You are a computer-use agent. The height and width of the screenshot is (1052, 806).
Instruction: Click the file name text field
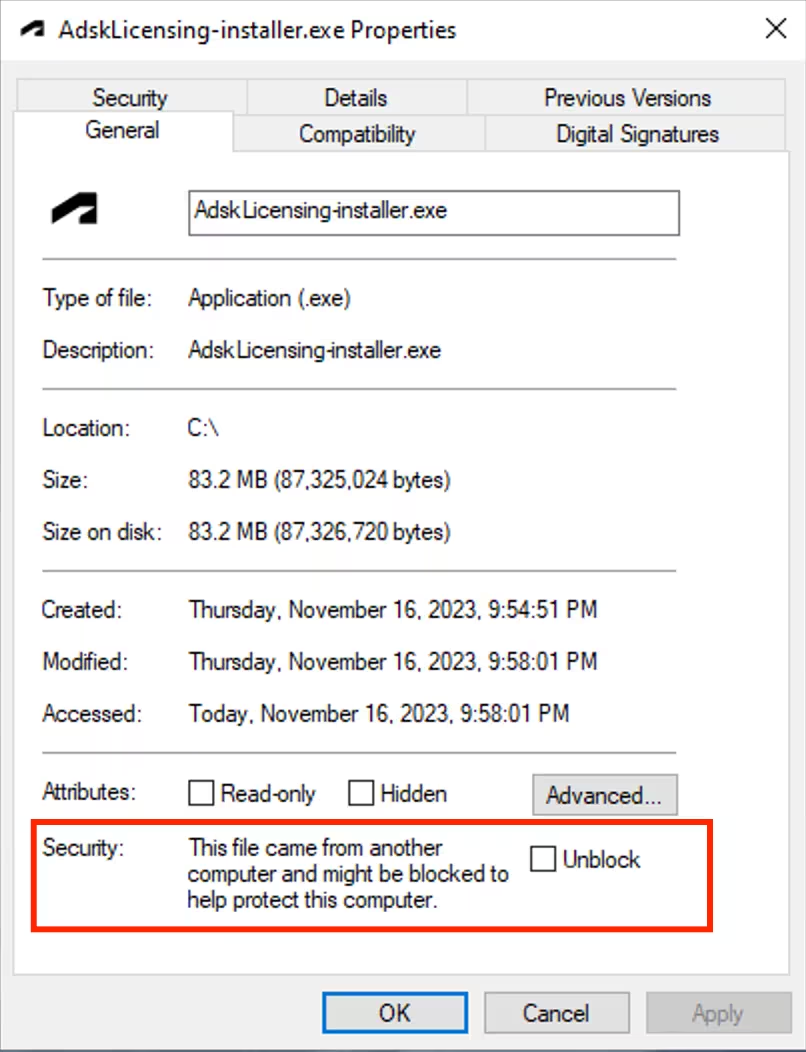[433, 212]
